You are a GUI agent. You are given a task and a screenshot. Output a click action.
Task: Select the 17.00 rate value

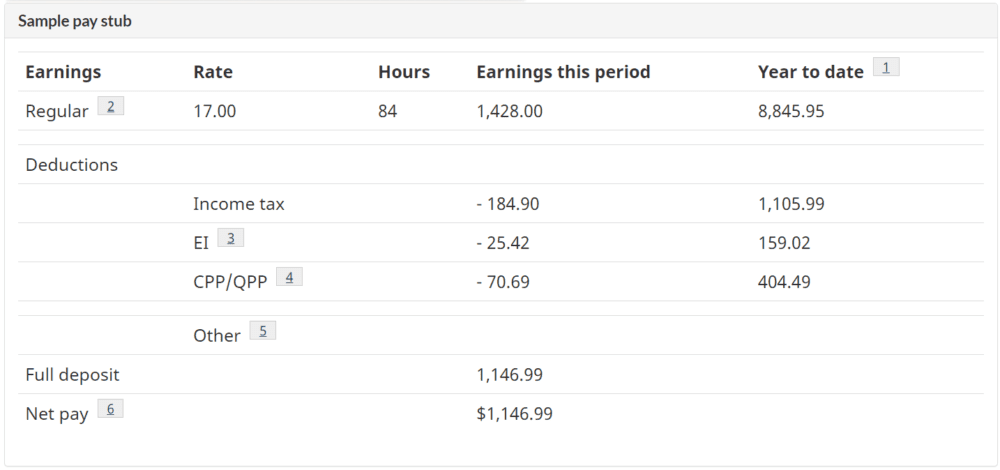[214, 111]
